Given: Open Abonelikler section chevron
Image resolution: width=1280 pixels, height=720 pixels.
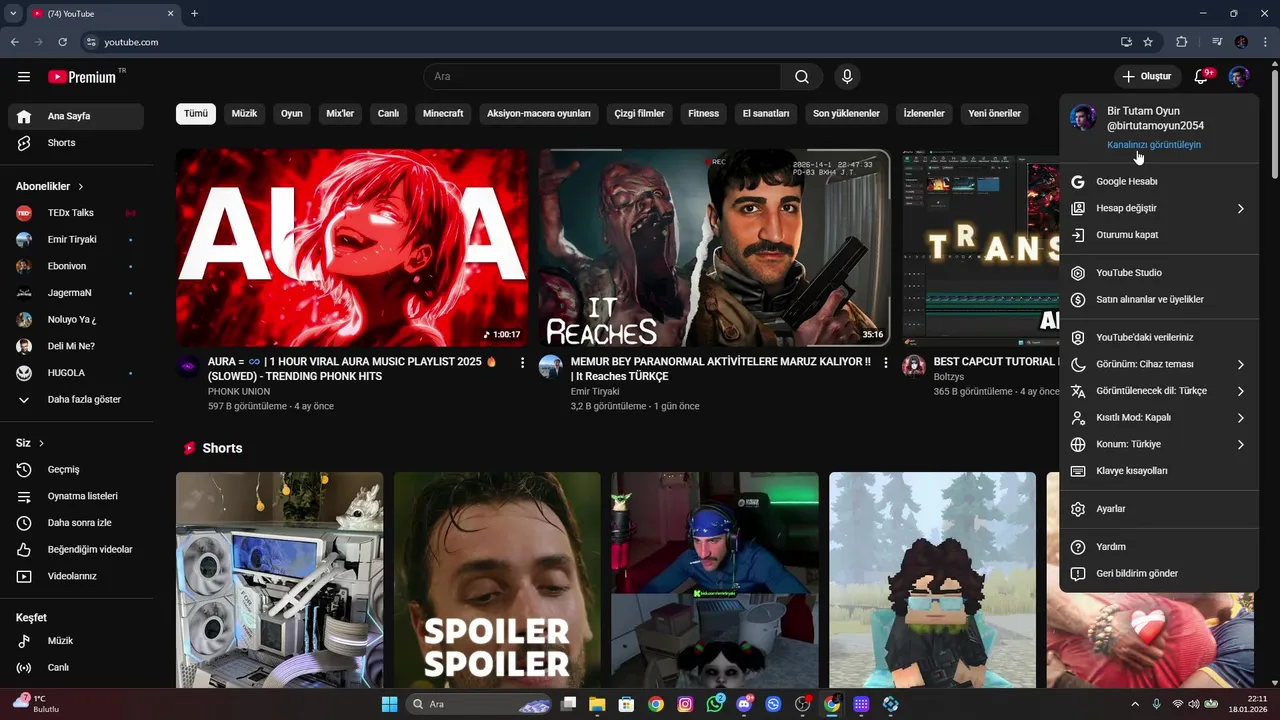Looking at the screenshot, I should [81, 187].
